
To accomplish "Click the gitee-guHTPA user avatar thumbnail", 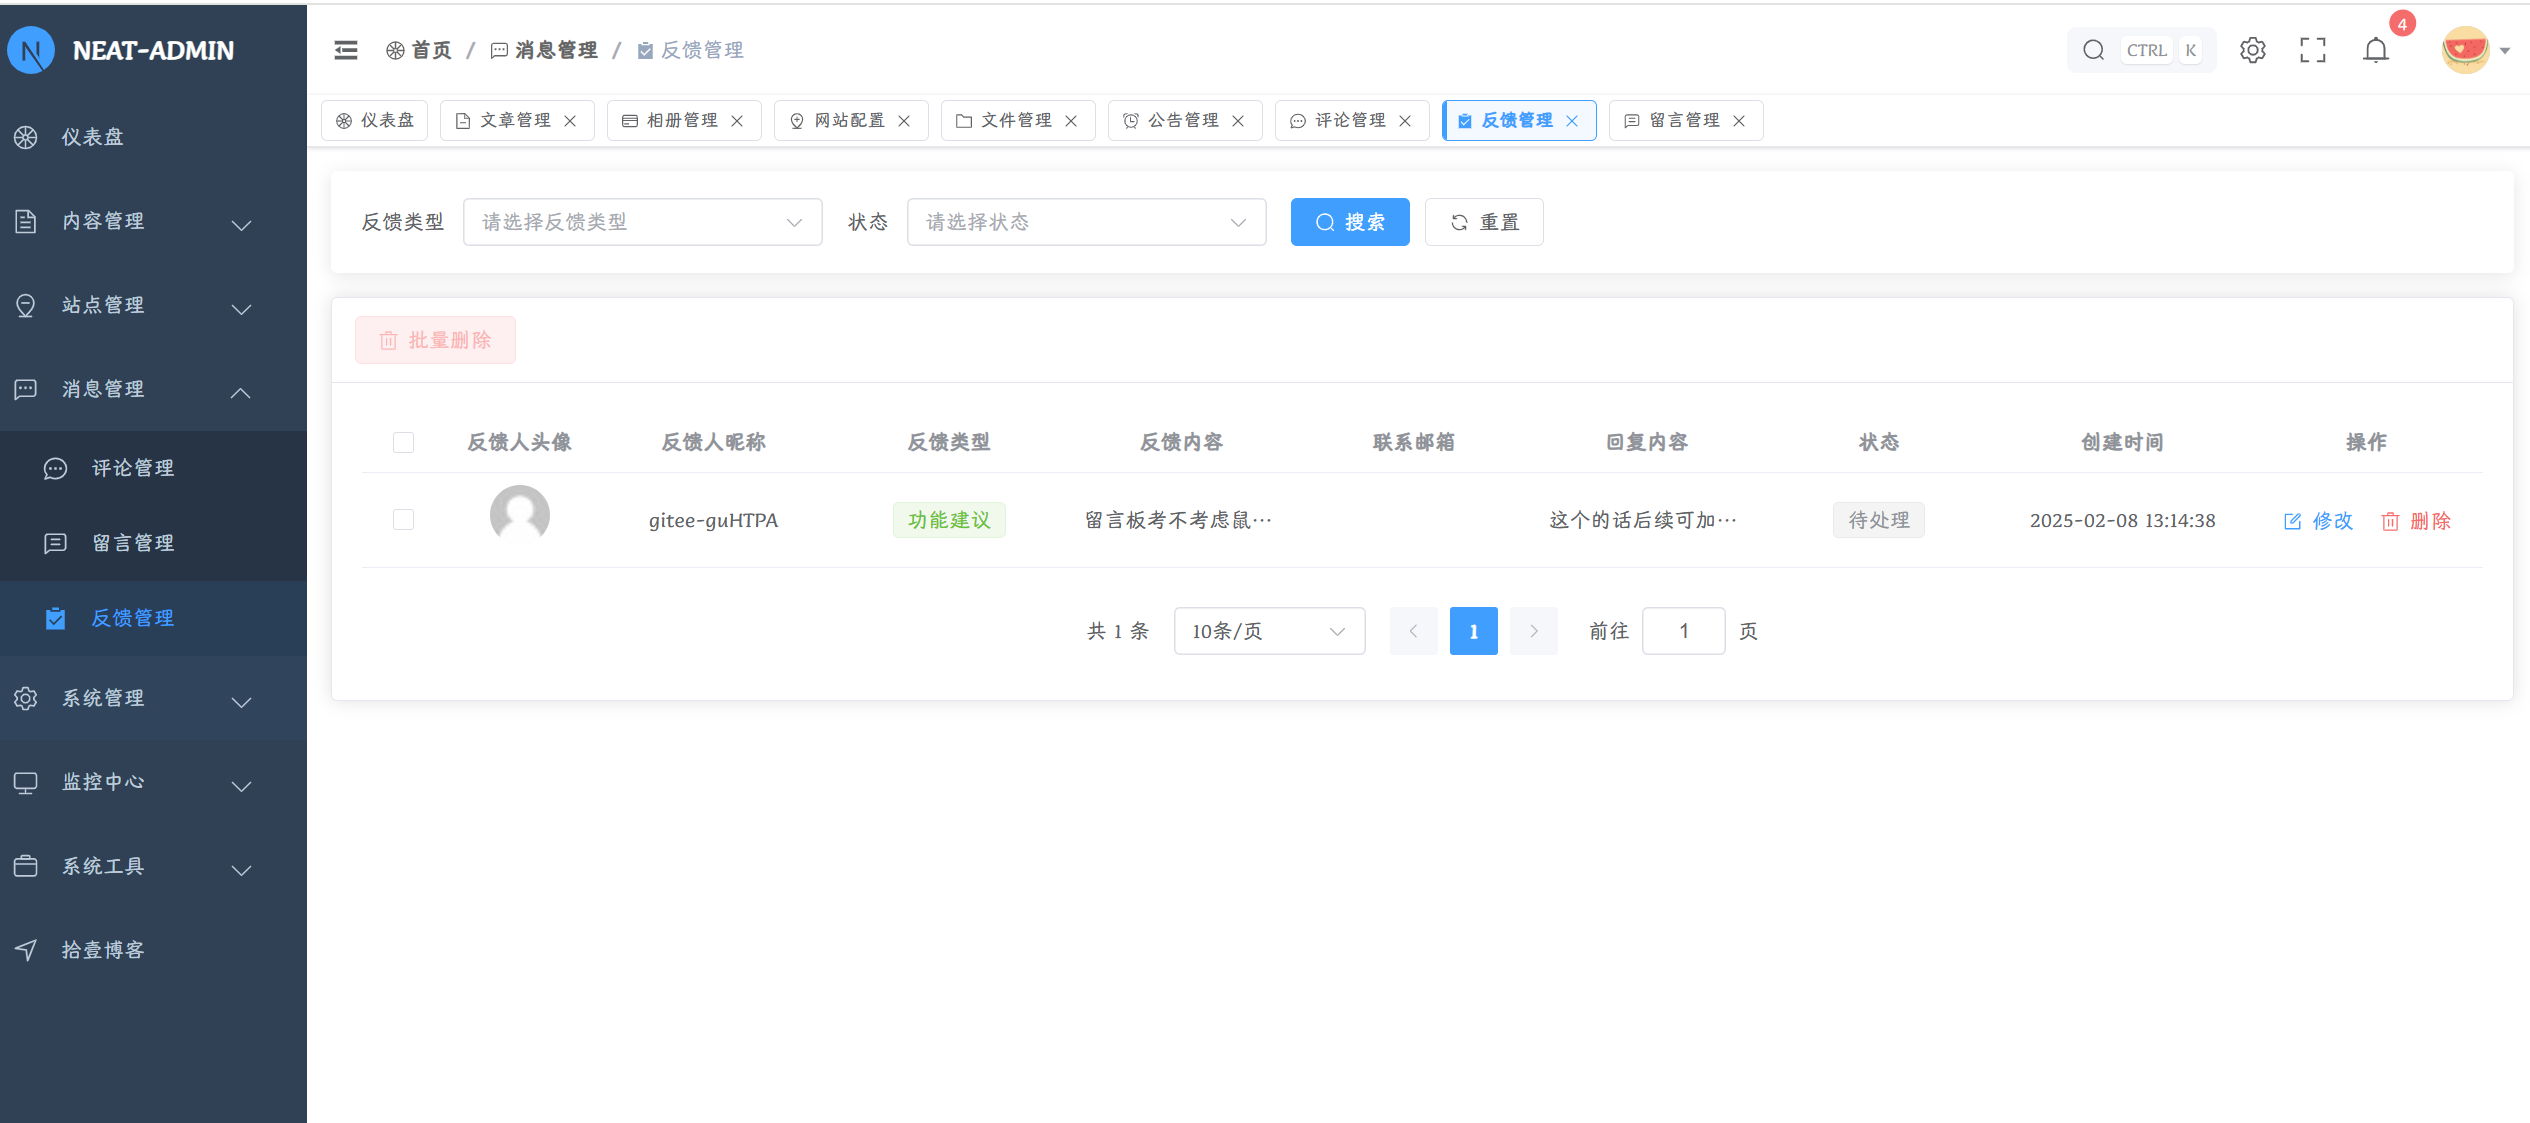I will click(519, 515).
